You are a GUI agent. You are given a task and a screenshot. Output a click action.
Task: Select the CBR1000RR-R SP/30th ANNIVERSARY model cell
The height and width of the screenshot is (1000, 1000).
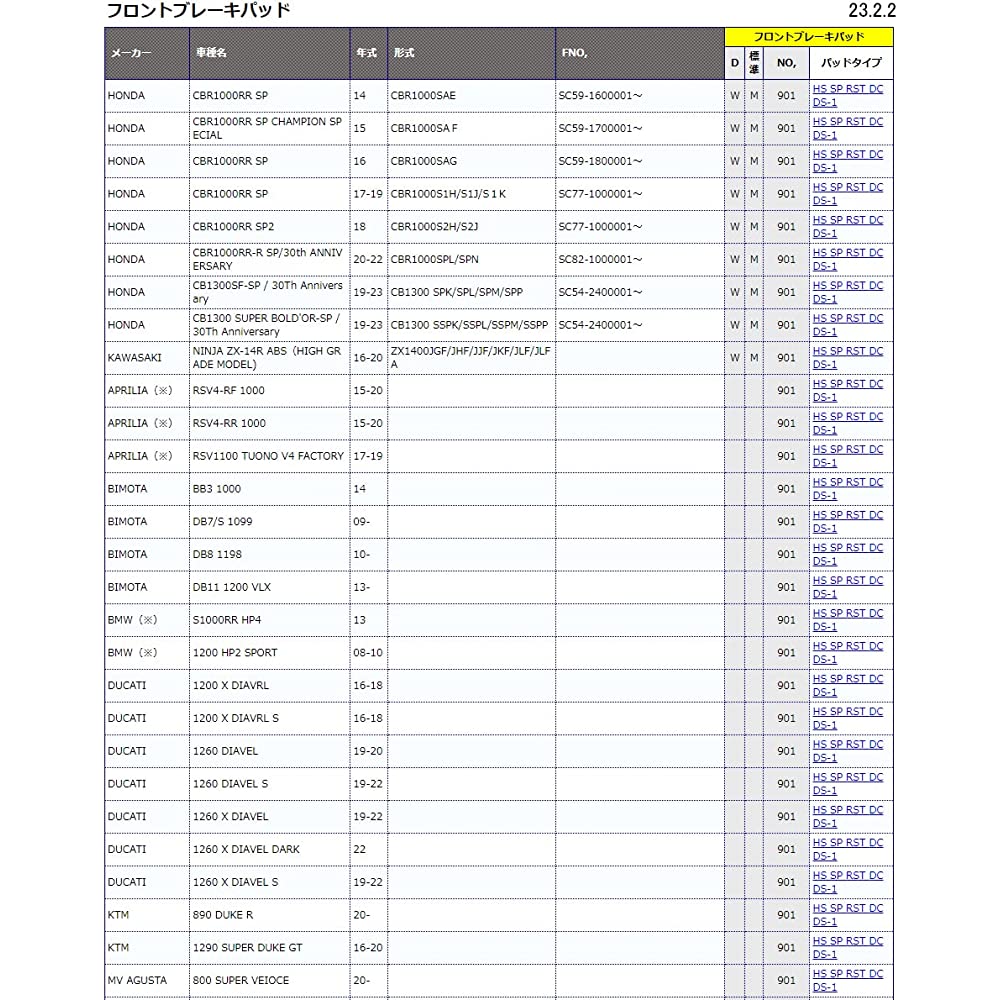click(268, 259)
